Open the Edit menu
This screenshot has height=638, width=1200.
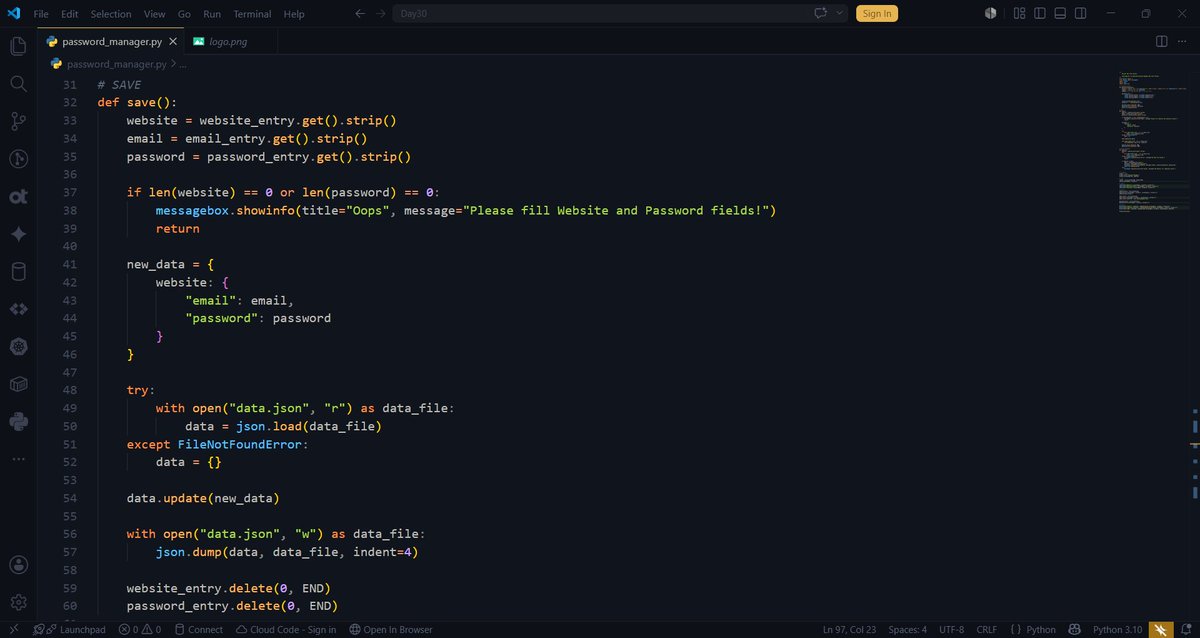(69, 14)
